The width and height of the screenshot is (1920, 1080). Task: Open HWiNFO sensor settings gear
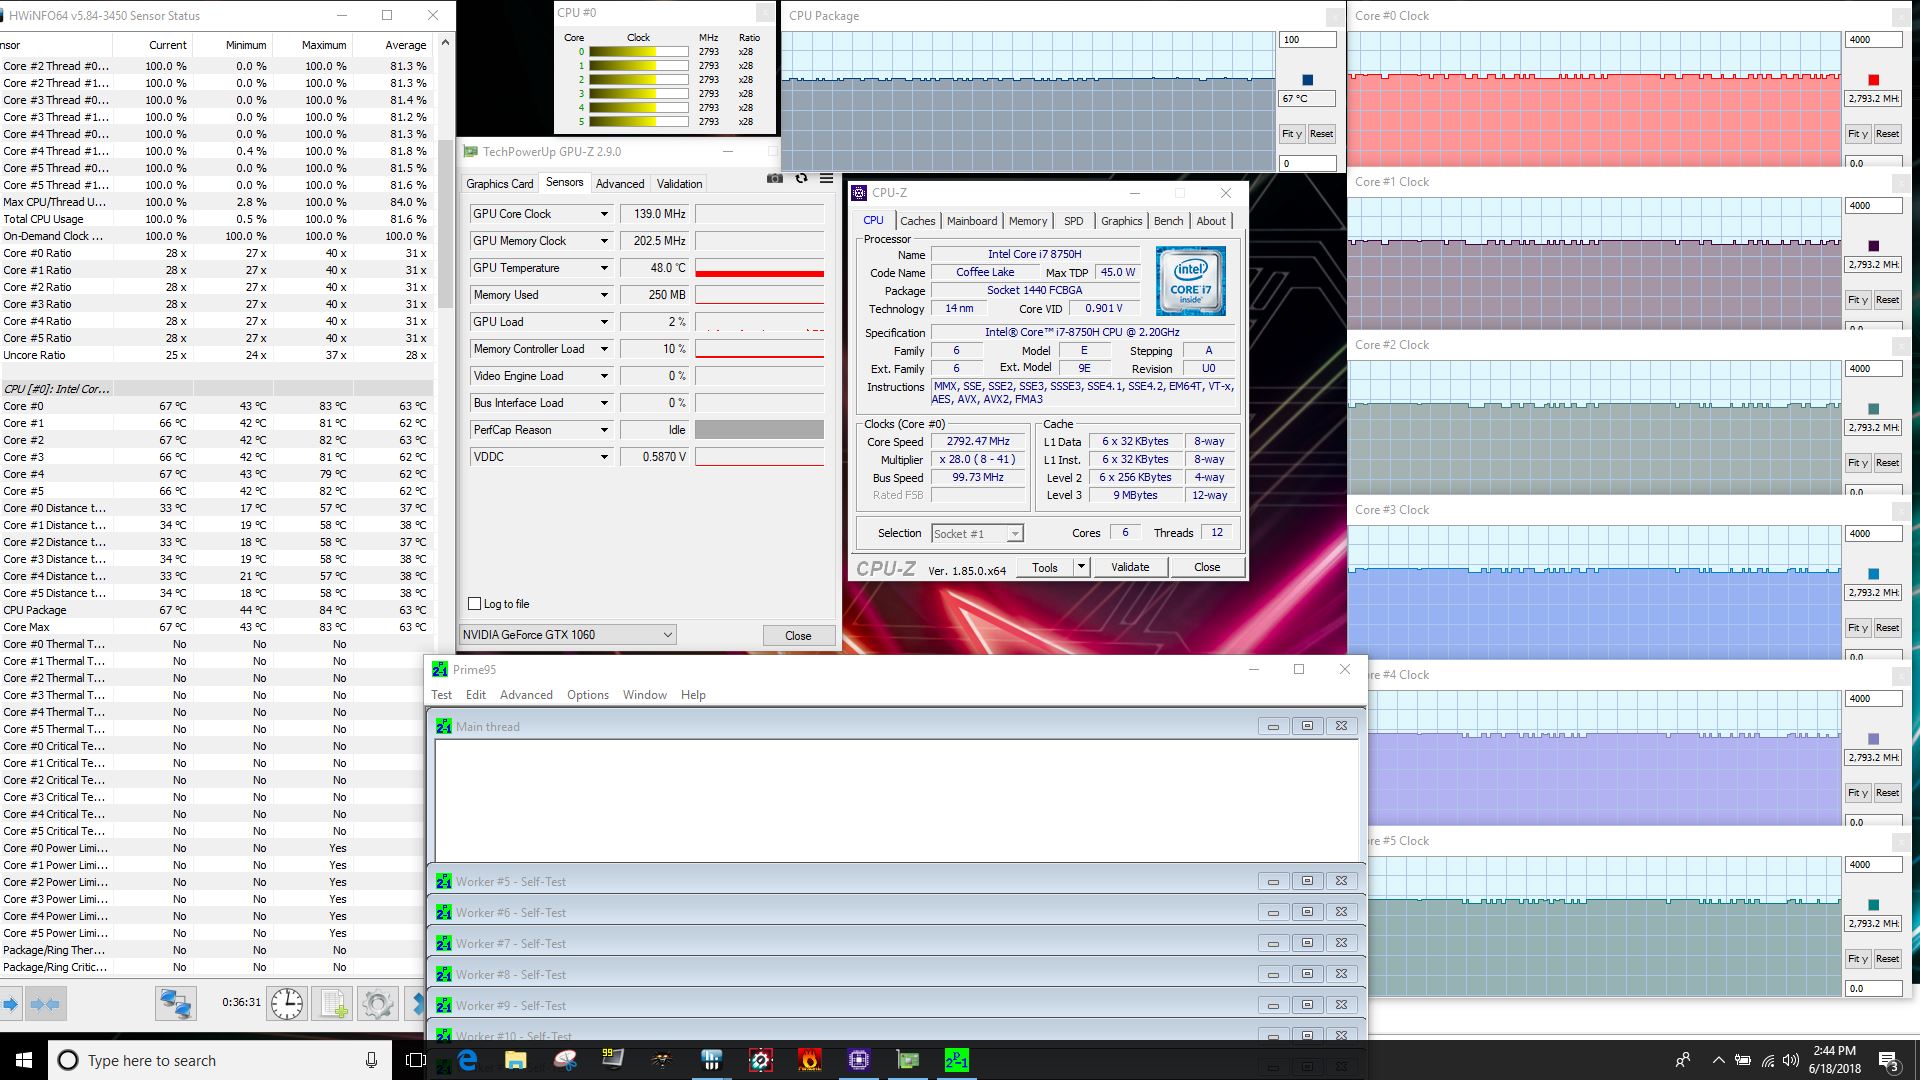[x=377, y=1003]
